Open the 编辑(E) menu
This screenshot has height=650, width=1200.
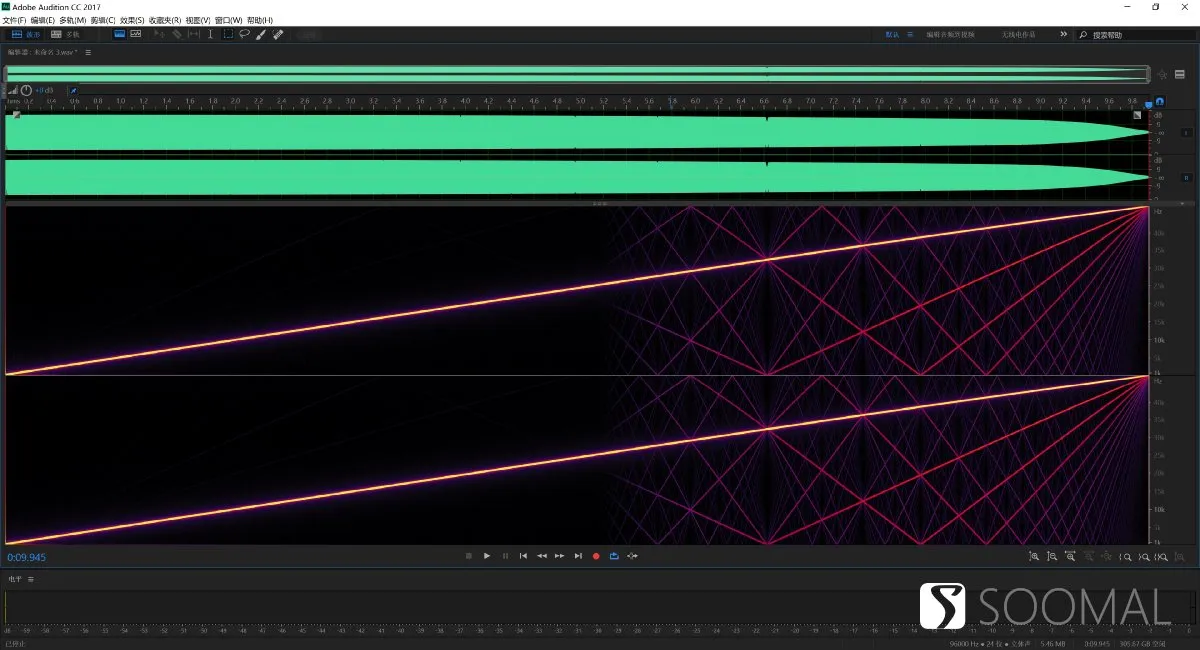(43, 20)
